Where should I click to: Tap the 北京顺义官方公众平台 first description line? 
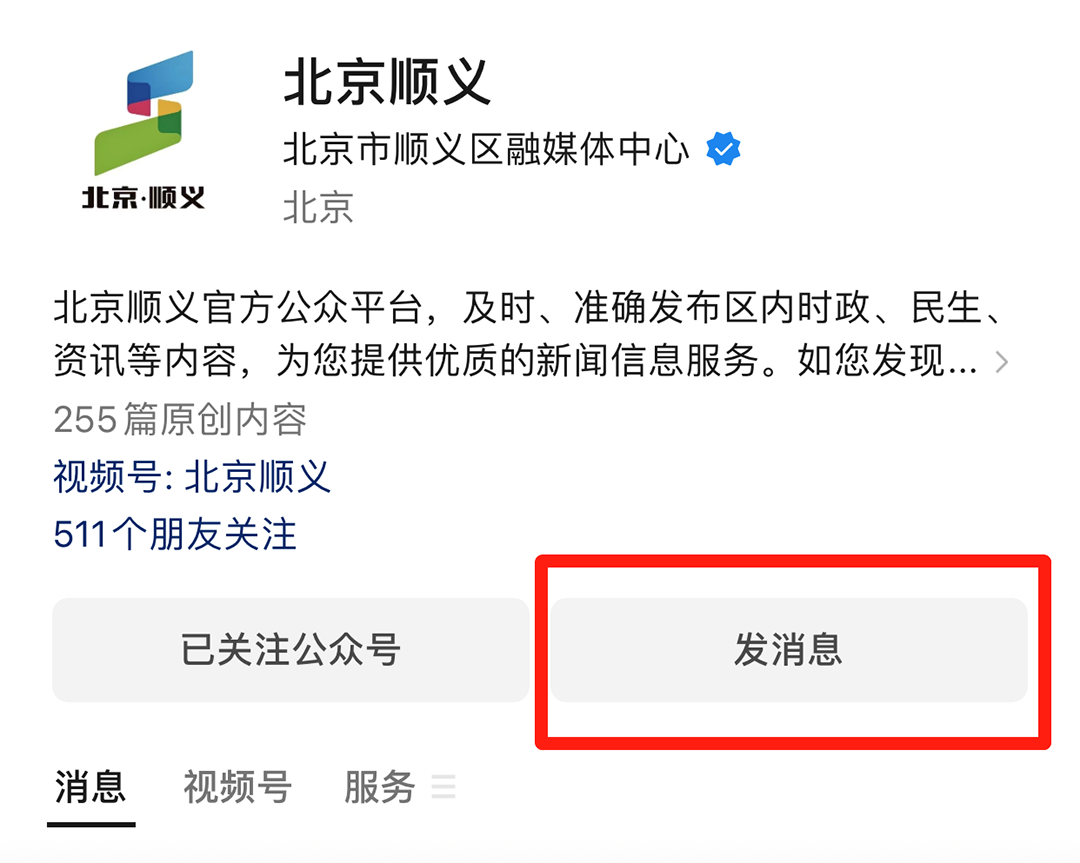529,306
